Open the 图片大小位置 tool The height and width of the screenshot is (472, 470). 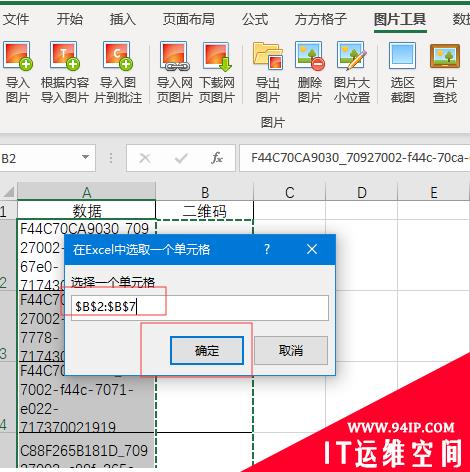[352, 72]
